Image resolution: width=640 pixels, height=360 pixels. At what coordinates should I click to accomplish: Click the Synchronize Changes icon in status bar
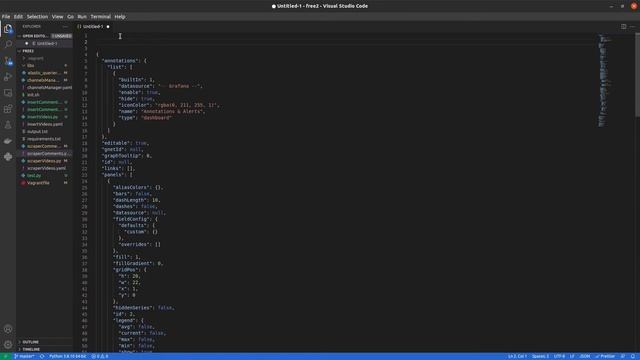click(x=42, y=356)
